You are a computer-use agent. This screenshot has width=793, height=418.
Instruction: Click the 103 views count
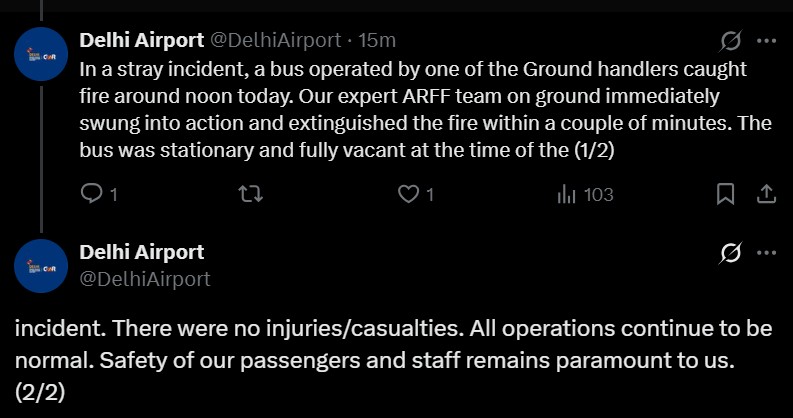click(x=598, y=194)
